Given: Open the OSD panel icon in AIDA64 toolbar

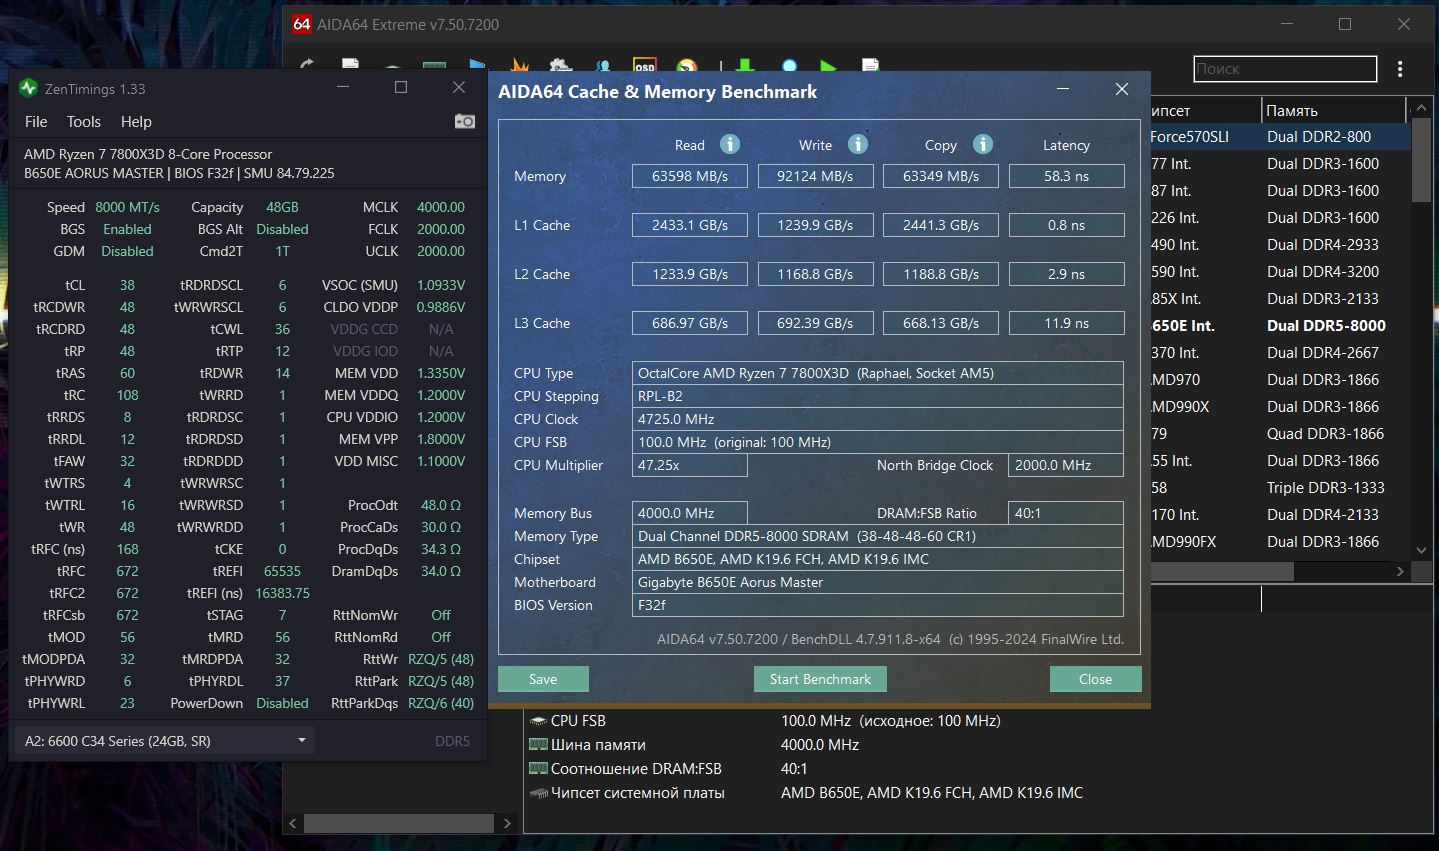Looking at the screenshot, I should pyautogui.click(x=645, y=66).
